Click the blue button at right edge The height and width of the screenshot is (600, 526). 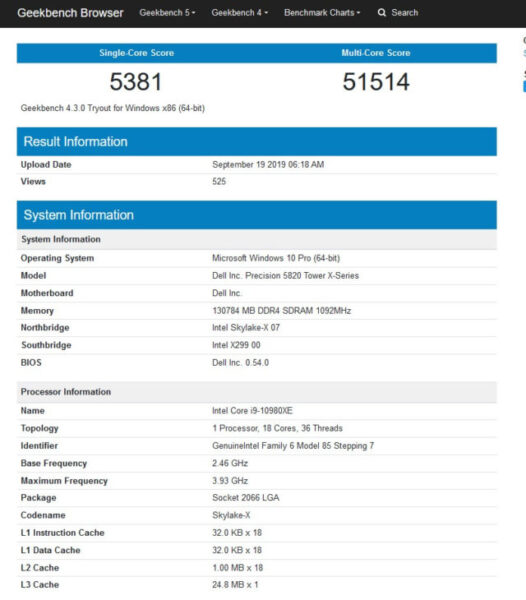click(524, 86)
